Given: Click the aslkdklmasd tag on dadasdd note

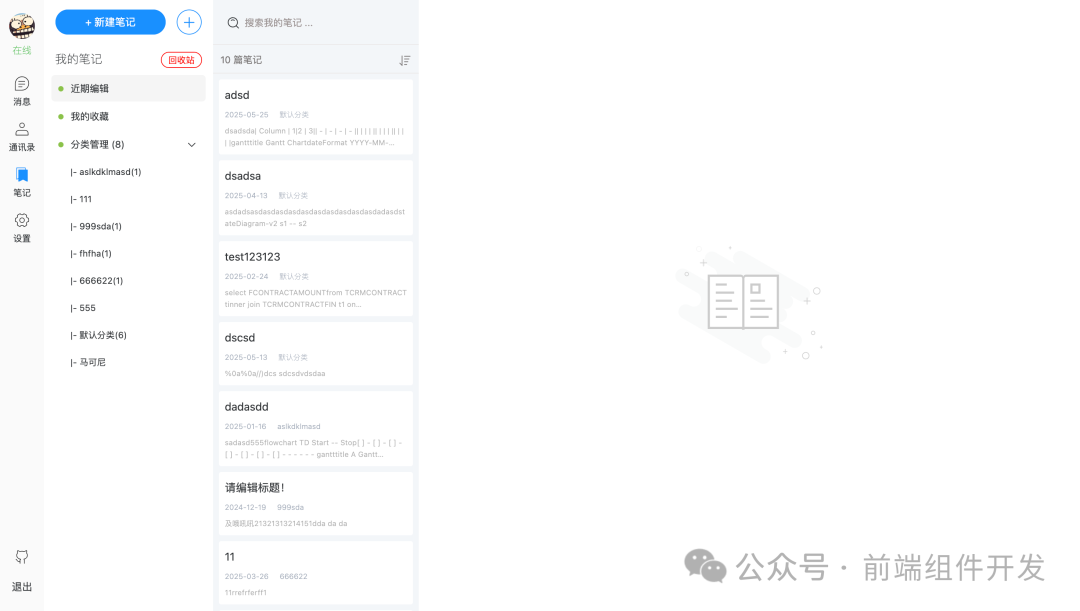Looking at the screenshot, I should (x=298, y=426).
